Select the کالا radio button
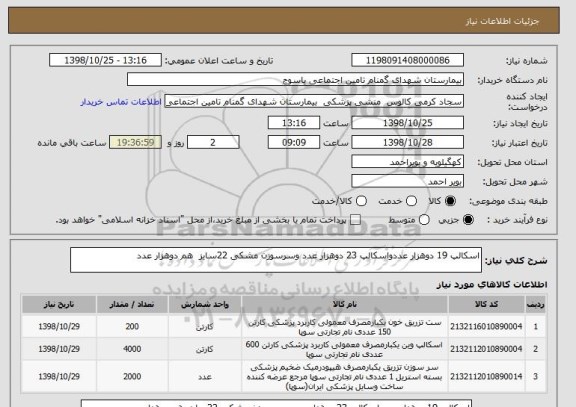Image resolution: width=576 pixels, height=407 pixels. click(450, 201)
